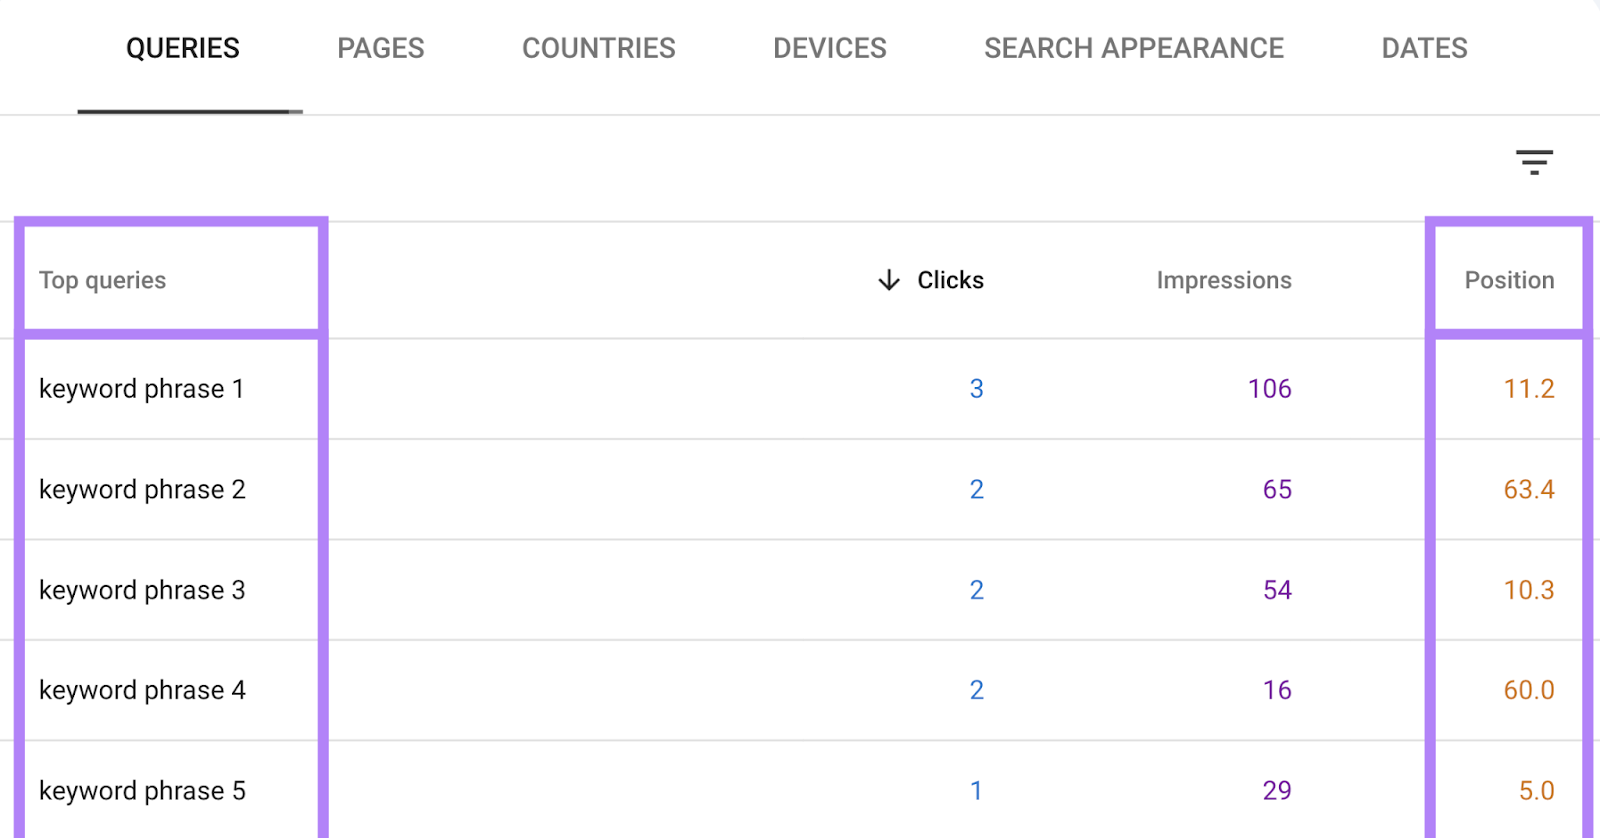This screenshot has width=1600, height=838.
Task: Open keyword phrase 3 query details
Action: pos(141,590)
